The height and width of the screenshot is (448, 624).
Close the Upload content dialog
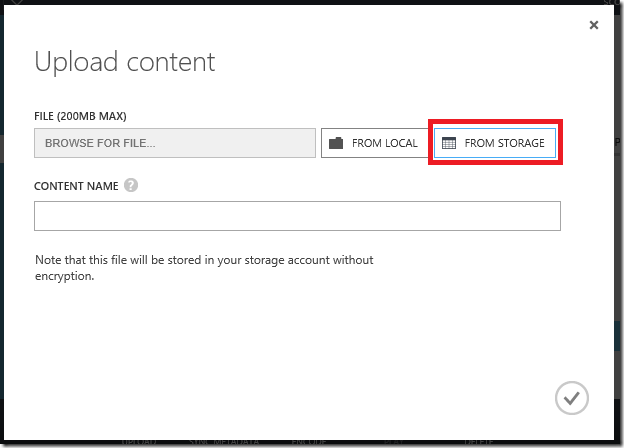(593, 25)
